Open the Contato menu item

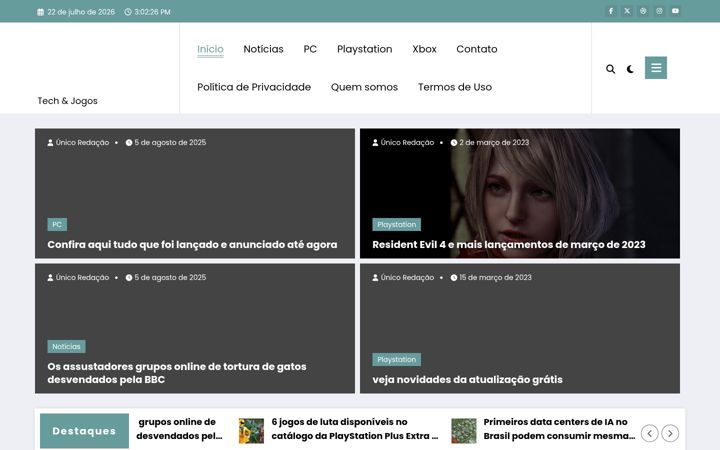477,49
